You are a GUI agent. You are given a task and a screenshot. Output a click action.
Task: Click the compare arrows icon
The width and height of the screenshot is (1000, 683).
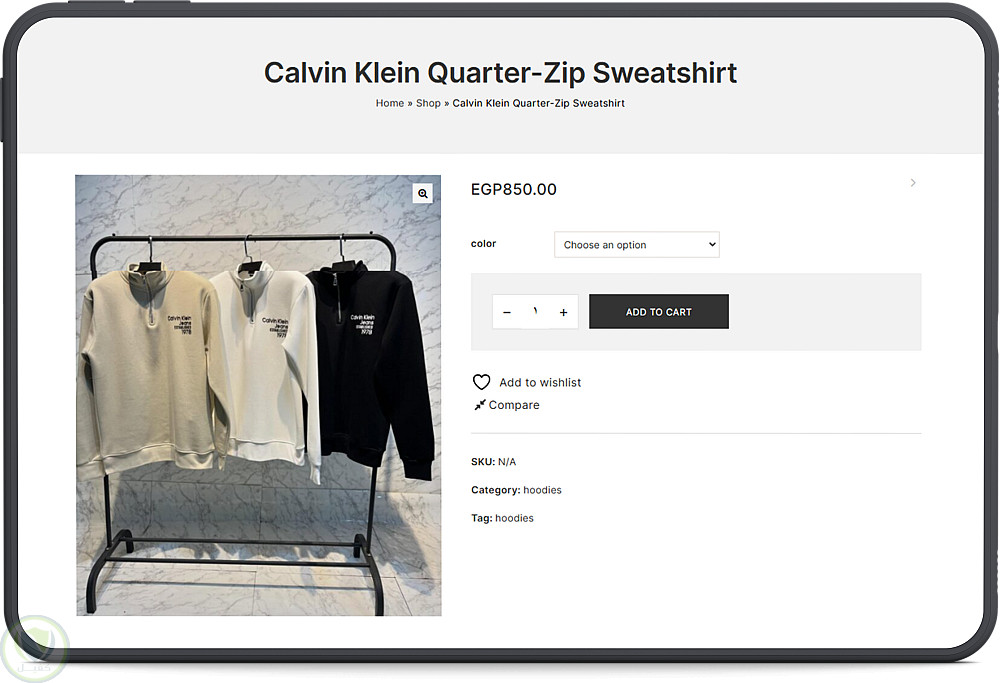pyautogui.click(x=480, y=405)
